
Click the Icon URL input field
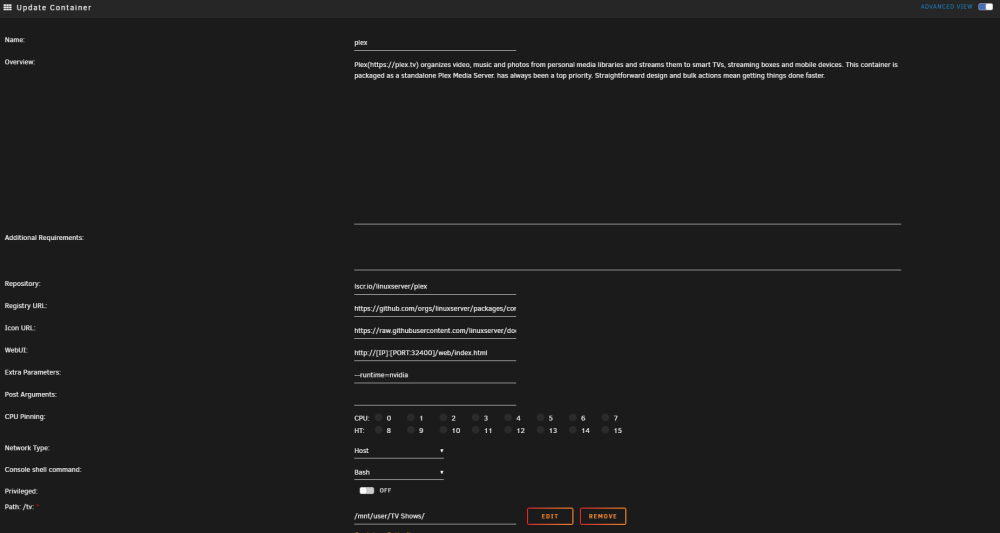pyautogui.click(x=435, y=331)
